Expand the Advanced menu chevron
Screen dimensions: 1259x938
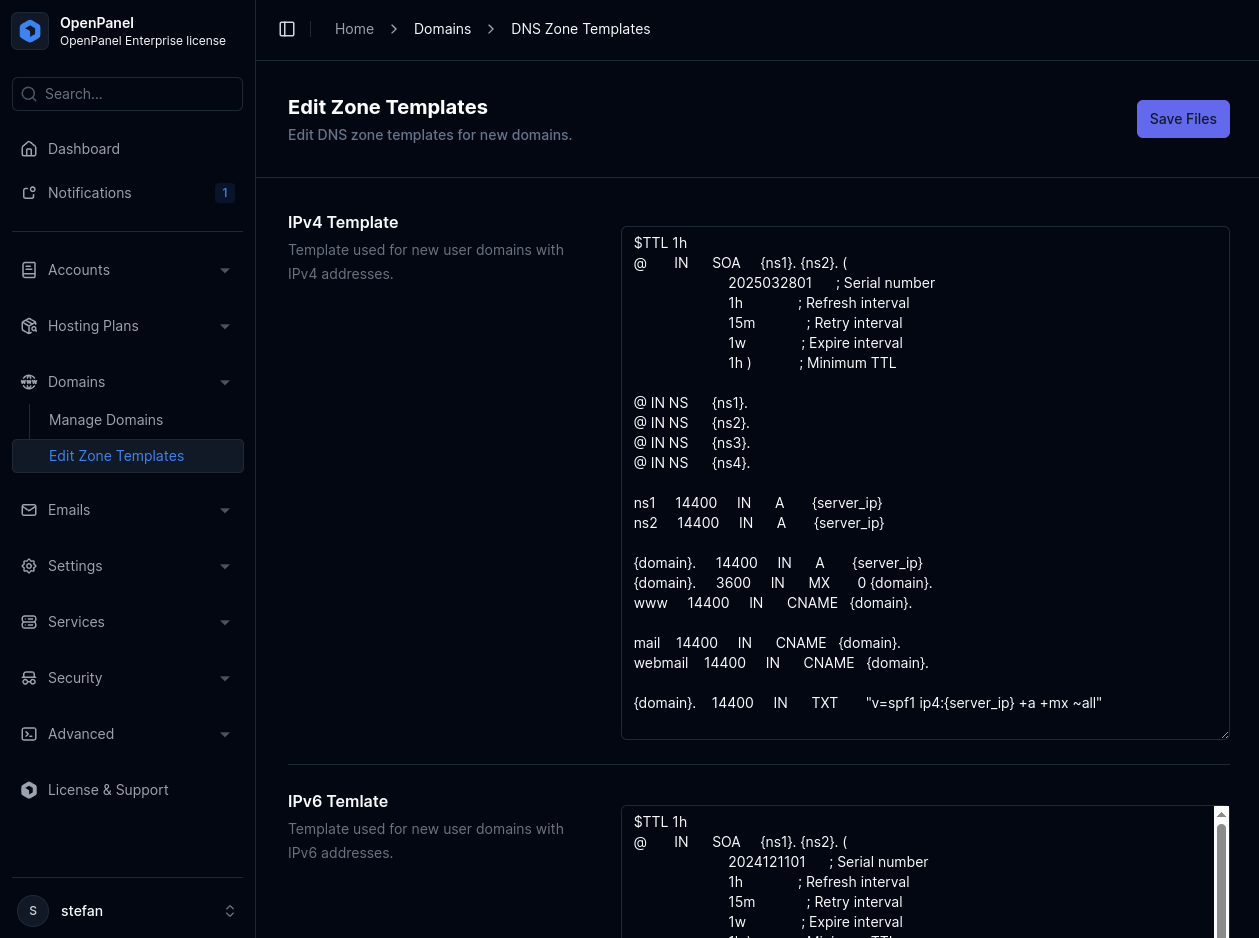(225, 734)
